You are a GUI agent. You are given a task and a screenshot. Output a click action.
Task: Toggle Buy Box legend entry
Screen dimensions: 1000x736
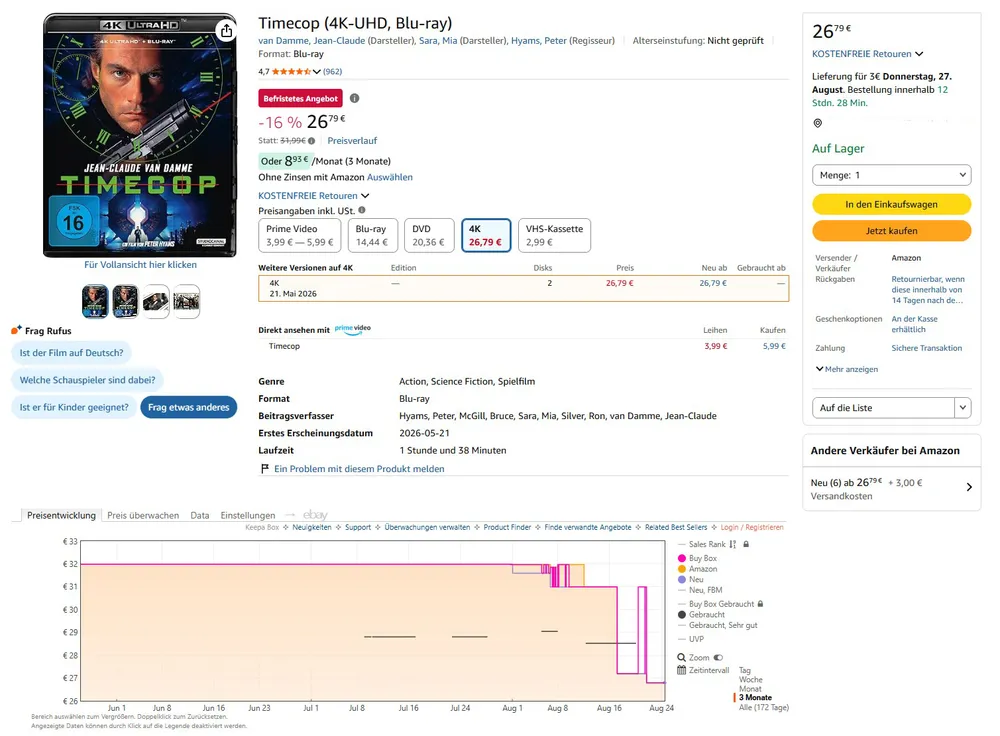click(x=696, y=558)
